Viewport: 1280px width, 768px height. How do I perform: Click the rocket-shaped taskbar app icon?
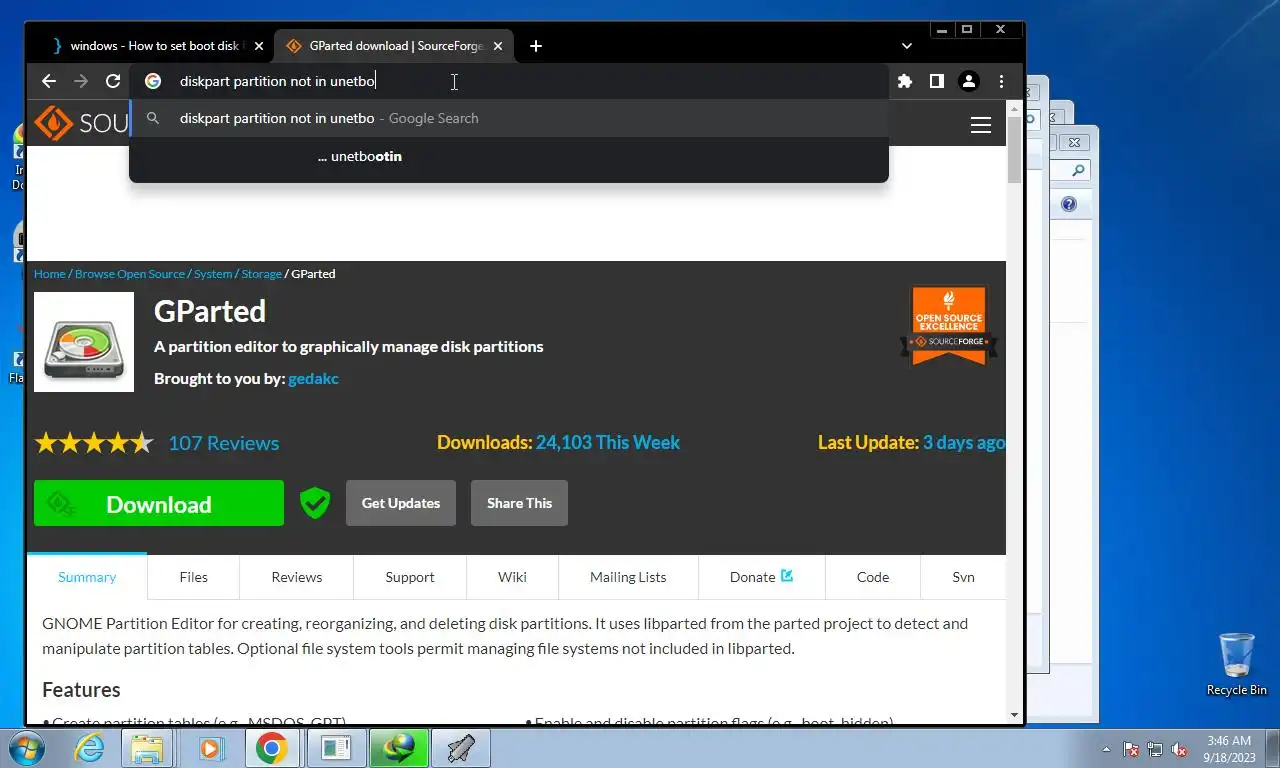[x=461, y=748]
